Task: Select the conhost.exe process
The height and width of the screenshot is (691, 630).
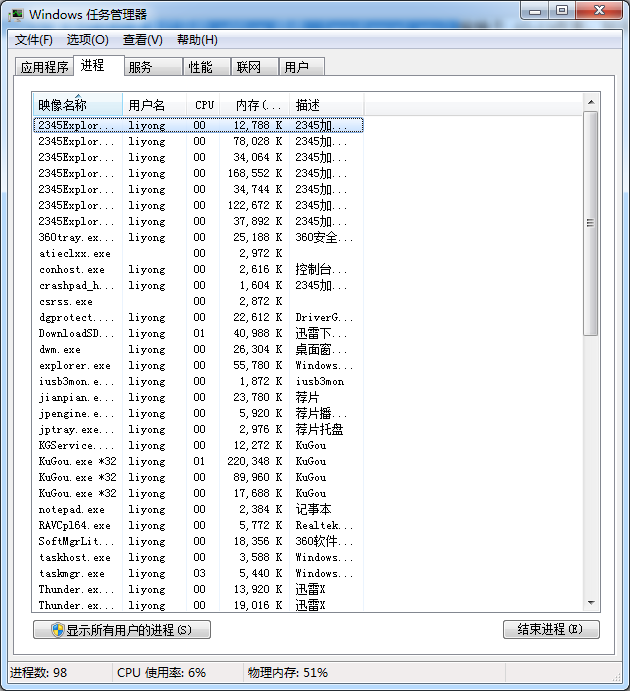Action: 198,269
